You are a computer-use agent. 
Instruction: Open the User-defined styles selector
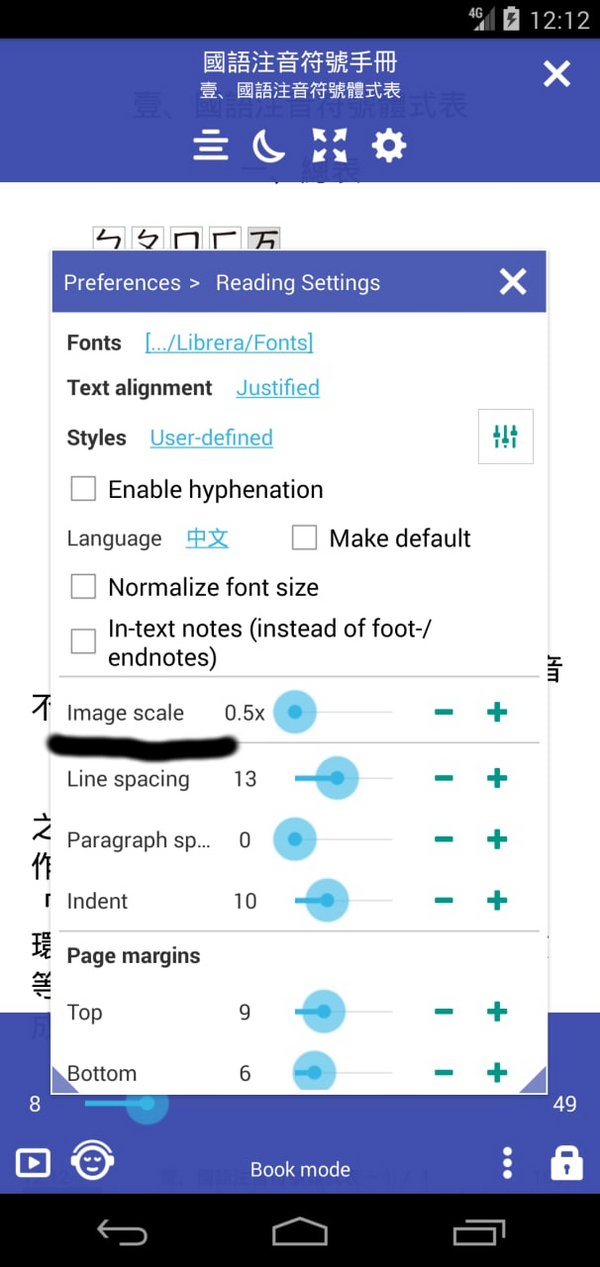coord(211,438)
